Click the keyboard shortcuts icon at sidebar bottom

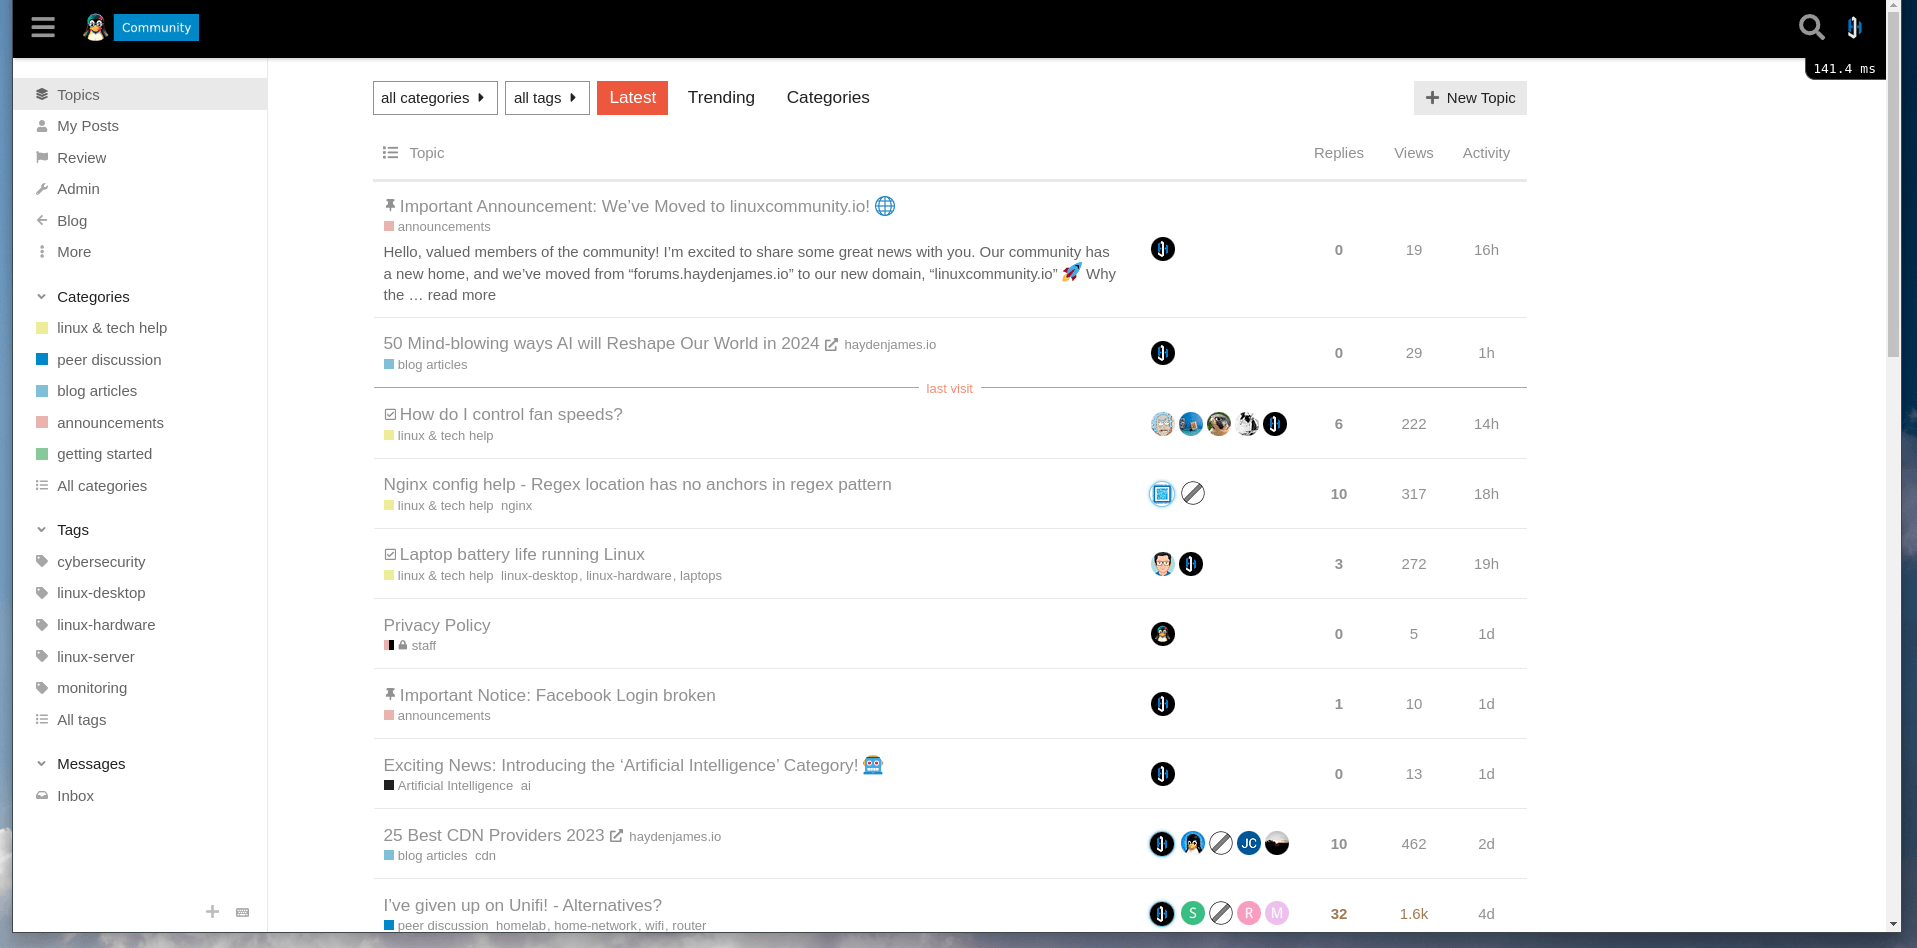tap(242, 912)
